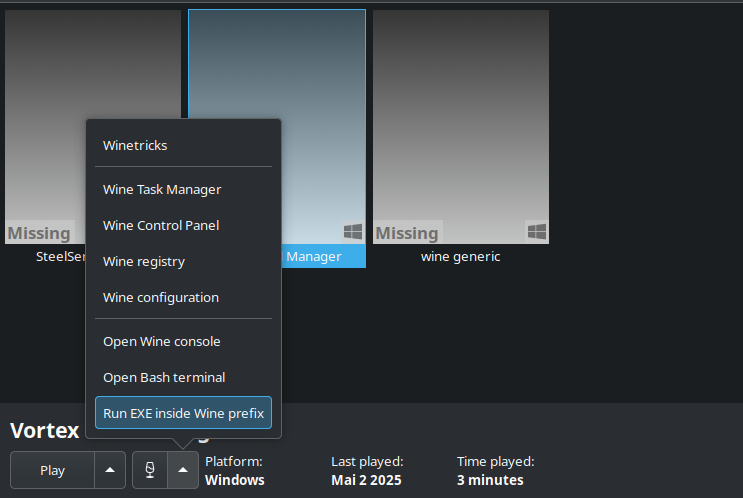The width and height of the screenshot is (743, 498).
Task: Click the Missing badge on wine generic
Action: coord(407,233)
